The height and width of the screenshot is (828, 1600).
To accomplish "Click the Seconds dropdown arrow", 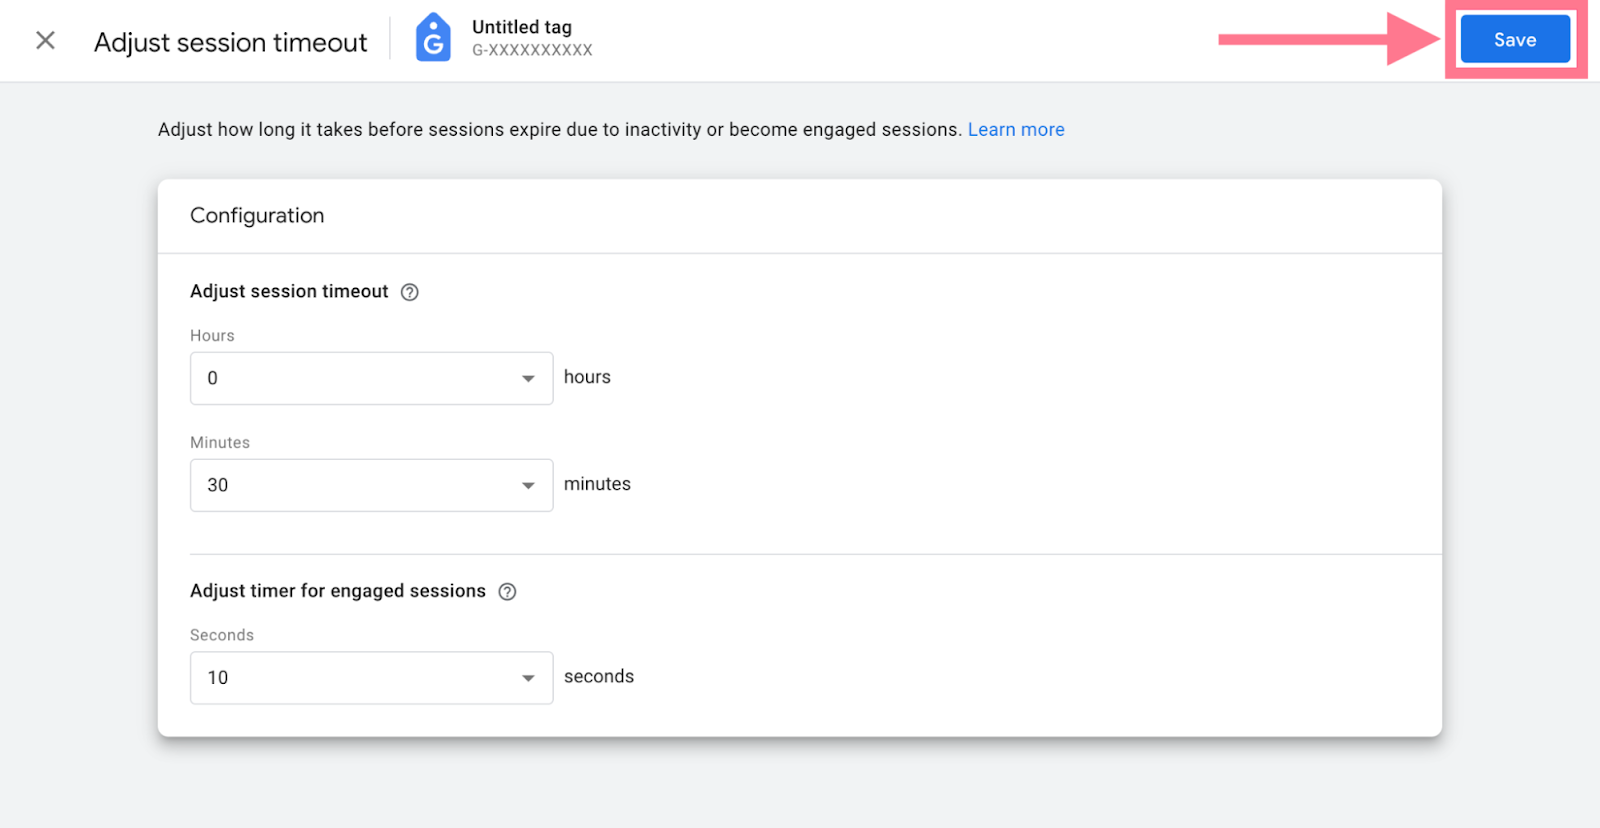I will click(x=528, y=679).
